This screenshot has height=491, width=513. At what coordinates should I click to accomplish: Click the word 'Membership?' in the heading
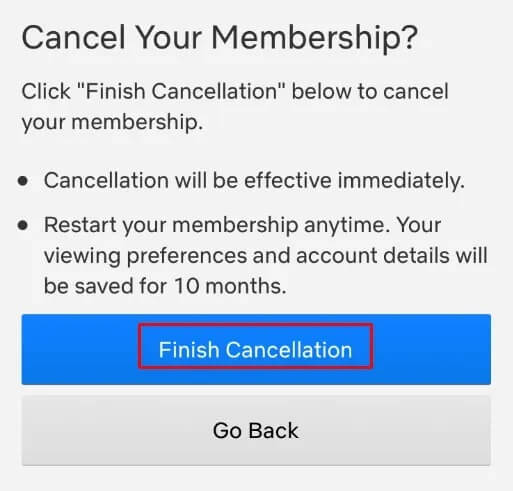[x=314, y=38]
